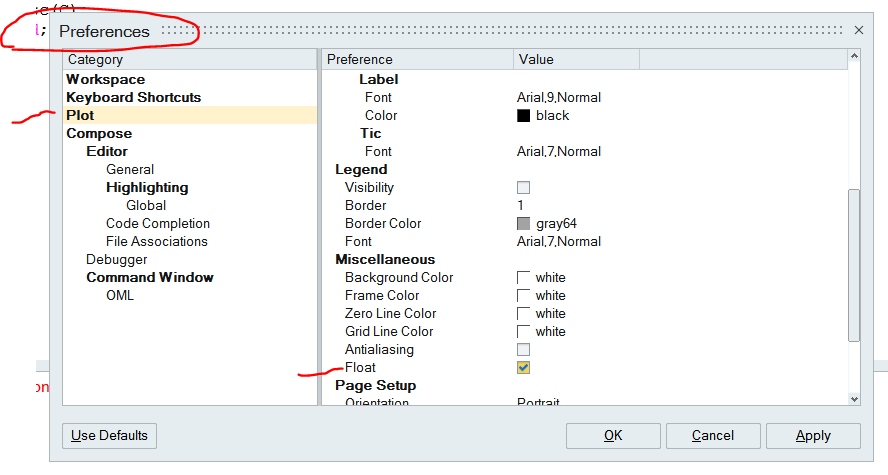Click the Label section heading
The height and width of the screenshot is (475, 888).
coord(379,79)
